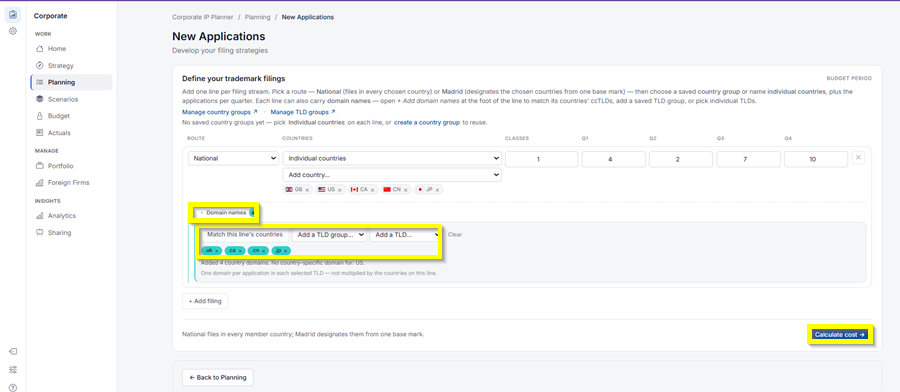The height and width of the screenshot is (392, 900).
Task: Open the Add a TLD group dropdown
Action: 329,234
